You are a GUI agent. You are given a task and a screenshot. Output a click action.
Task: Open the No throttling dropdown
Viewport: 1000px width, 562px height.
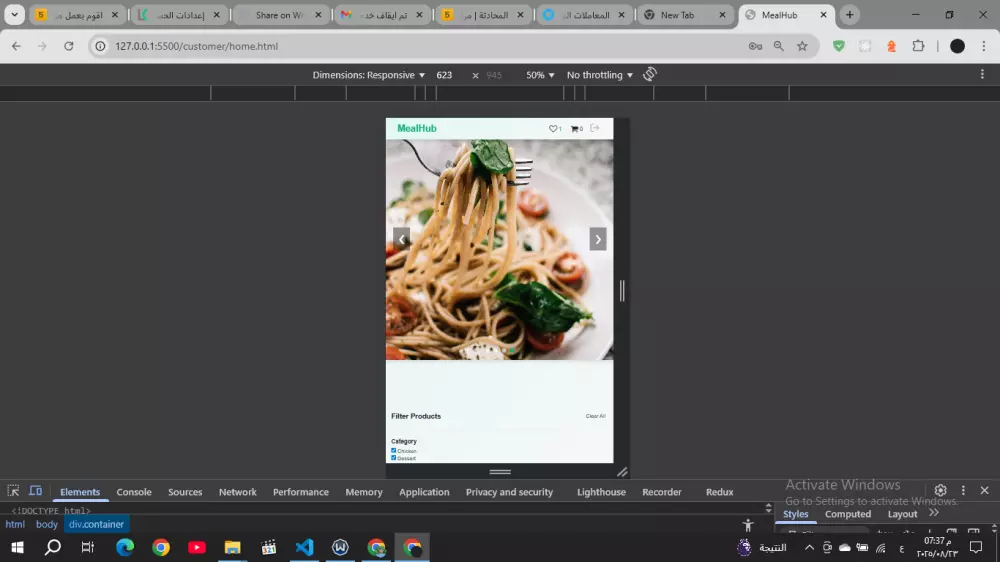pos(599,75)
